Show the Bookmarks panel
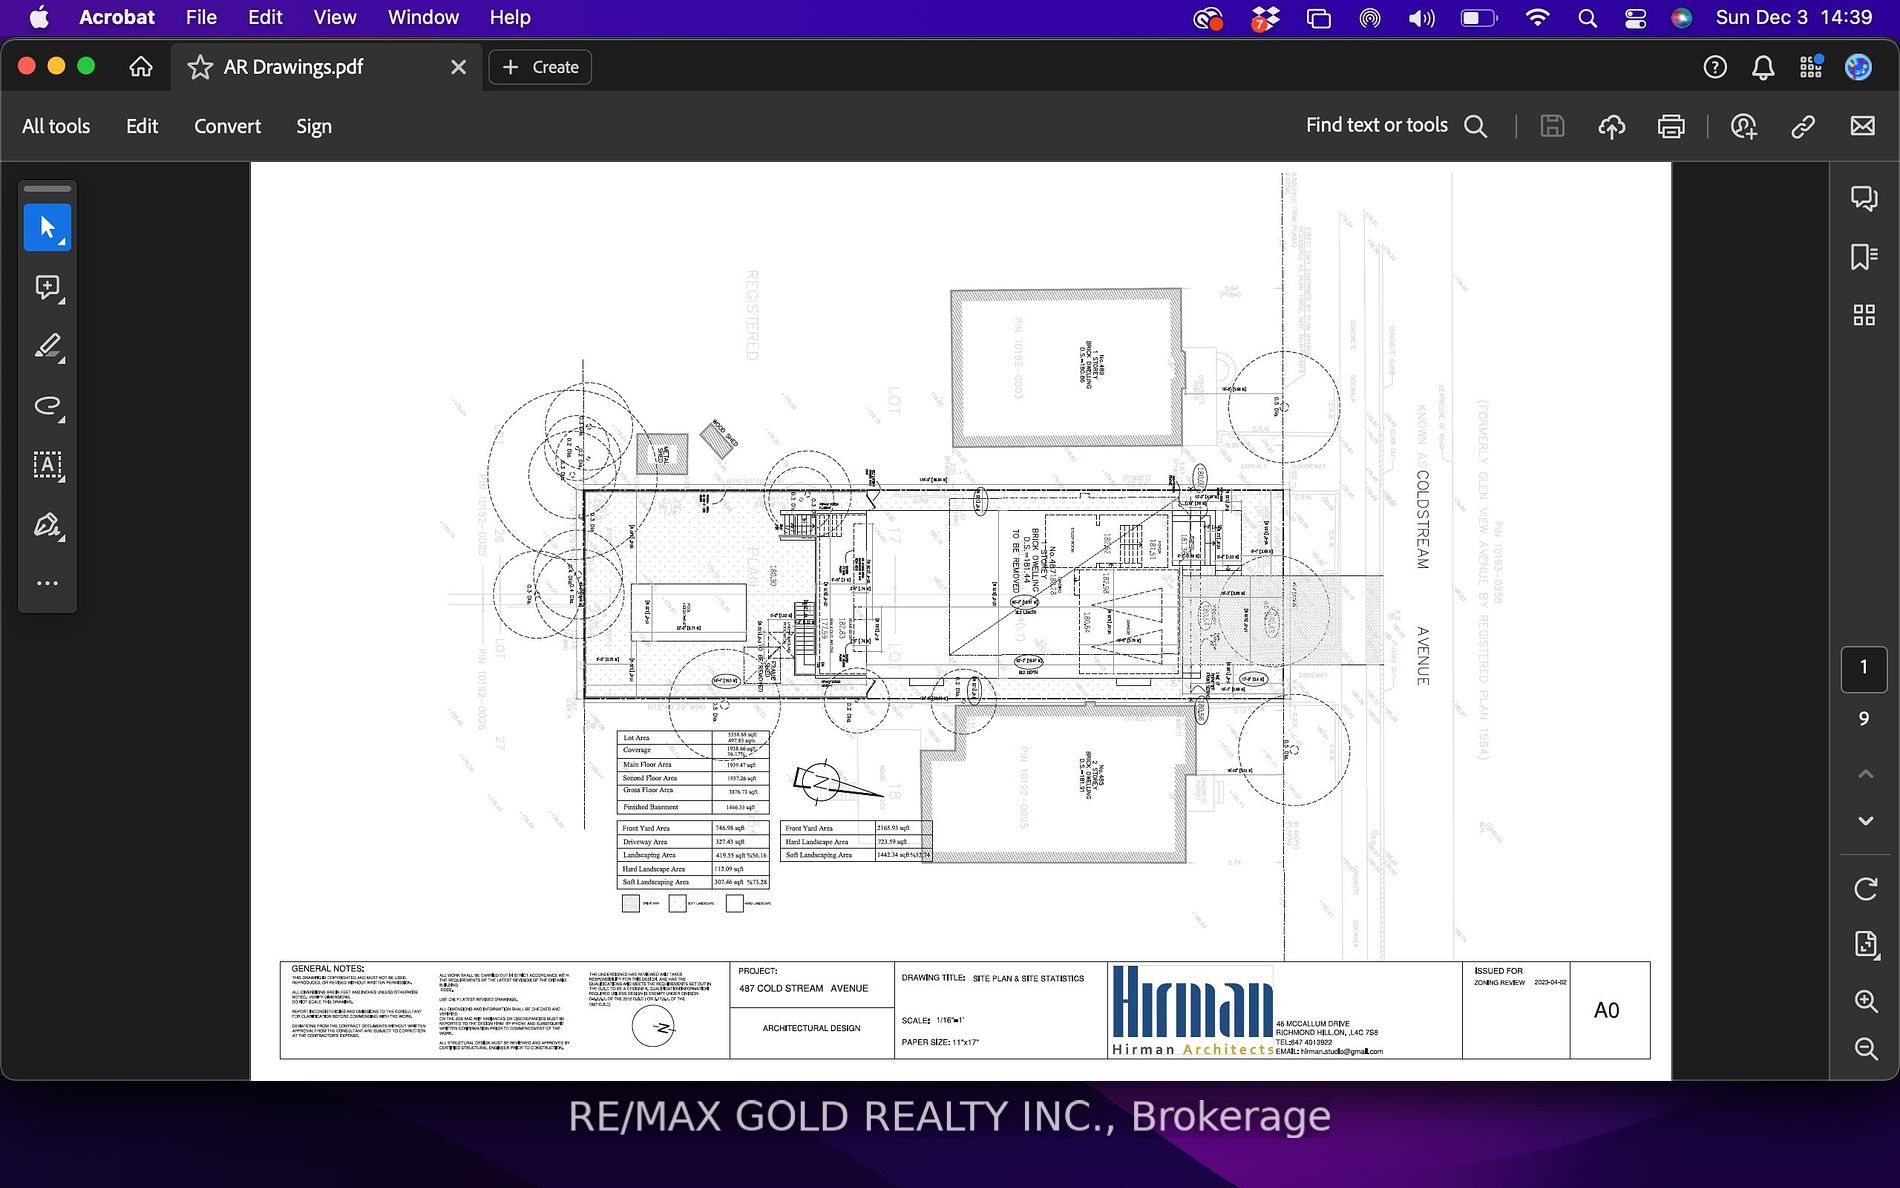The height and width of the screenshot is (1188, 1900). click(x=1864, y=257)
